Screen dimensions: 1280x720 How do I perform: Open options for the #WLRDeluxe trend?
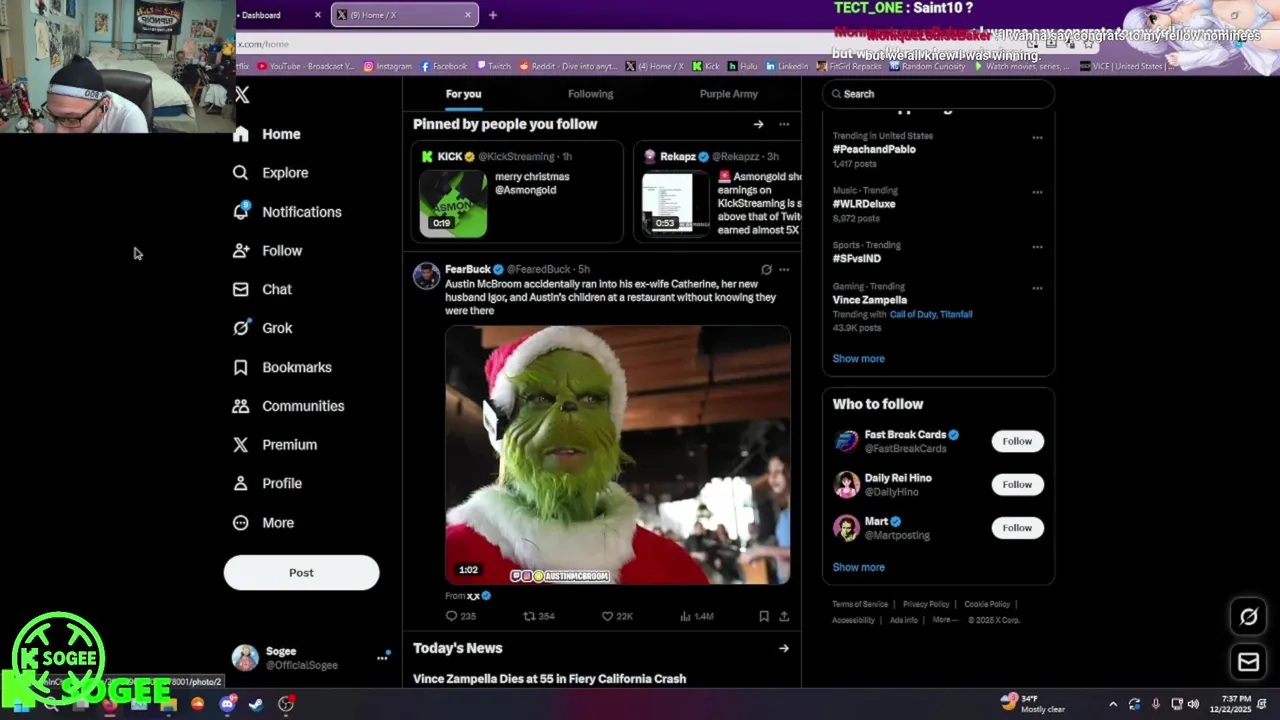(1037, 192)
